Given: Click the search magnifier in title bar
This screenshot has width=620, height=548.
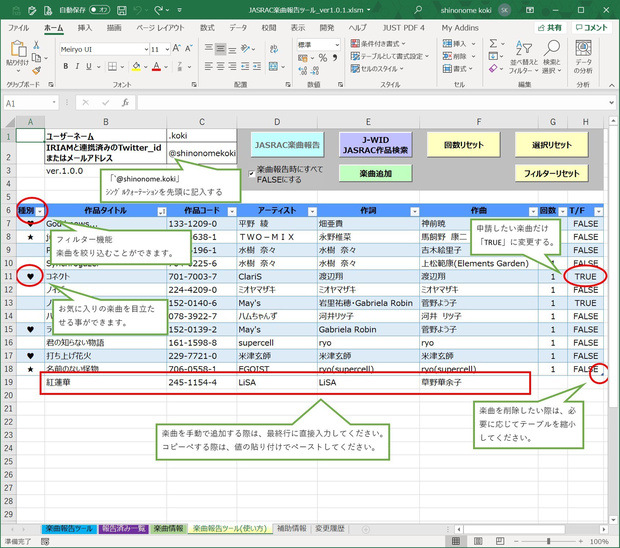Looking at the screenshot, I should pyautogui.click(x=418, y=10).
